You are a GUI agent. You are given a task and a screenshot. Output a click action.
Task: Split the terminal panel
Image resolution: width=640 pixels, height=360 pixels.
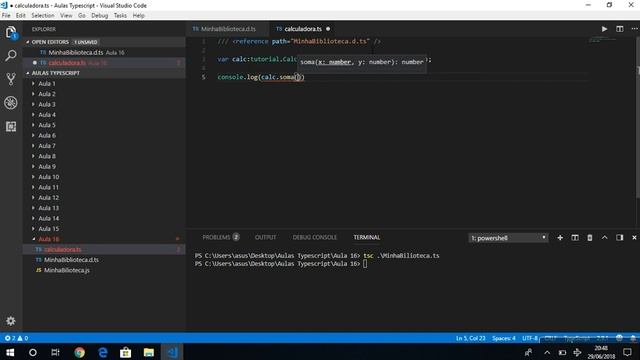click(x=575, y=238)
